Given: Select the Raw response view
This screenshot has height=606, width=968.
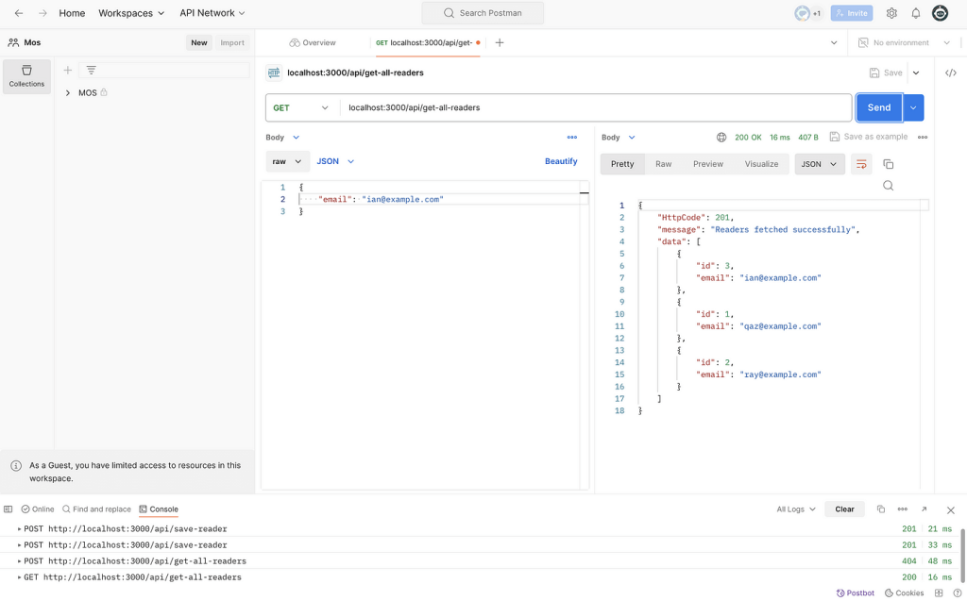Looking at the screenshot, I should tap(663, 164).
